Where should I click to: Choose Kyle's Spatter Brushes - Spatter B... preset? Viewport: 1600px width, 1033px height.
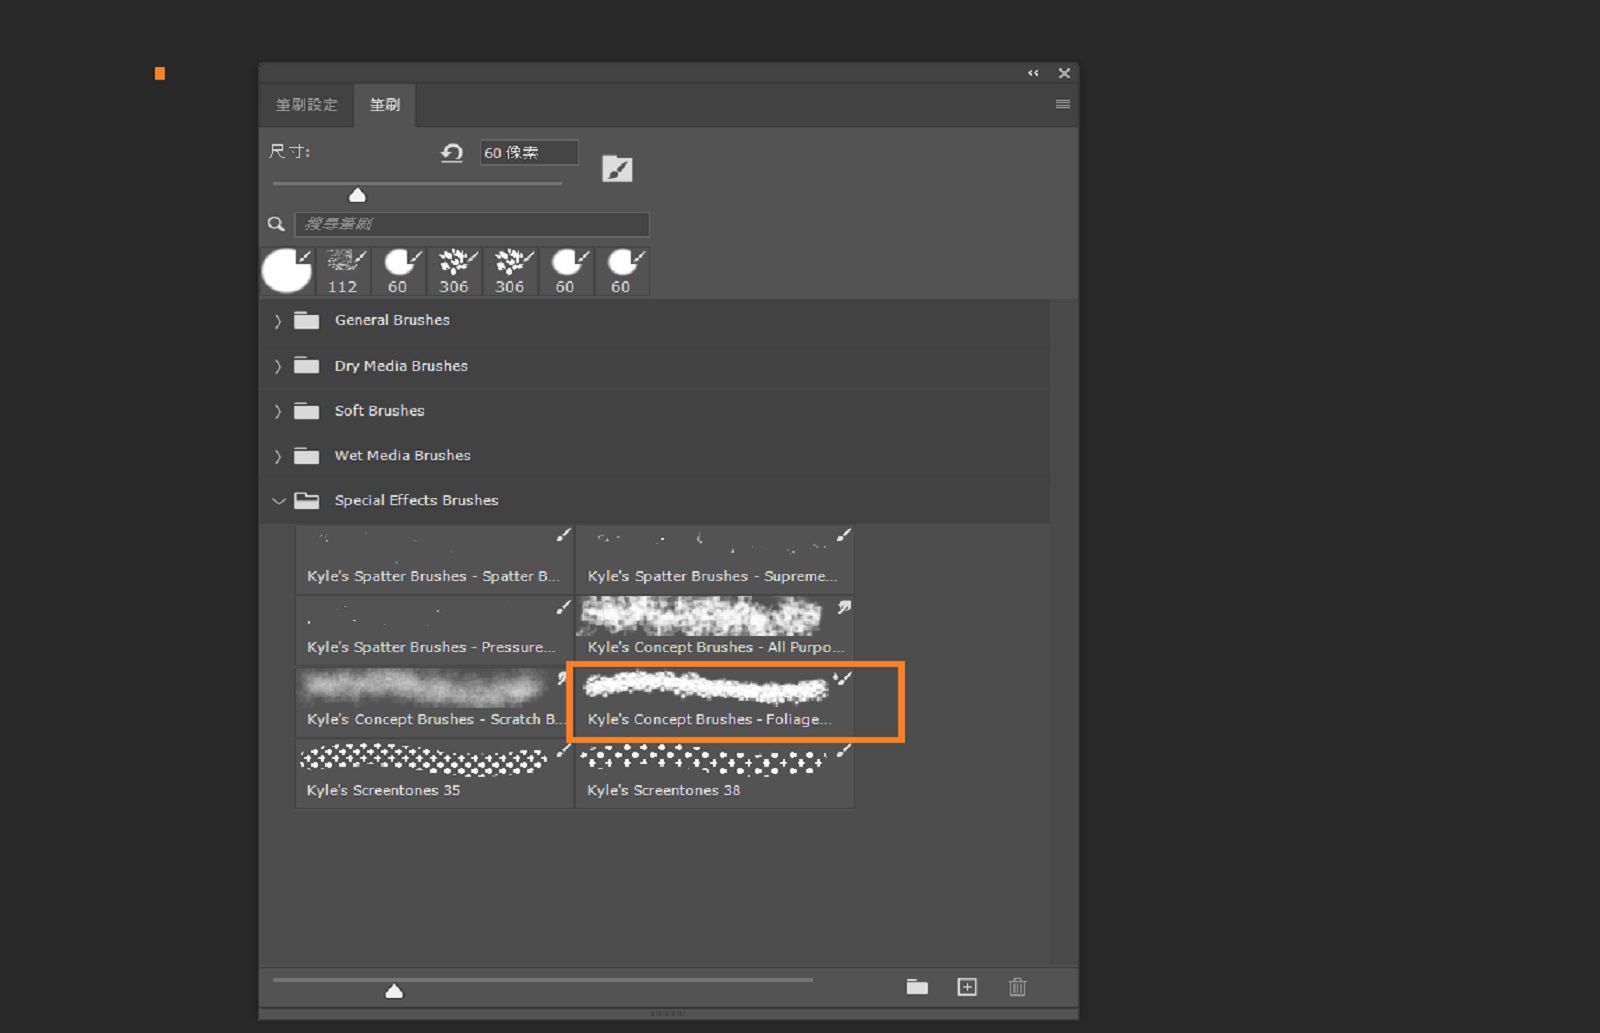tap(435, 559)
